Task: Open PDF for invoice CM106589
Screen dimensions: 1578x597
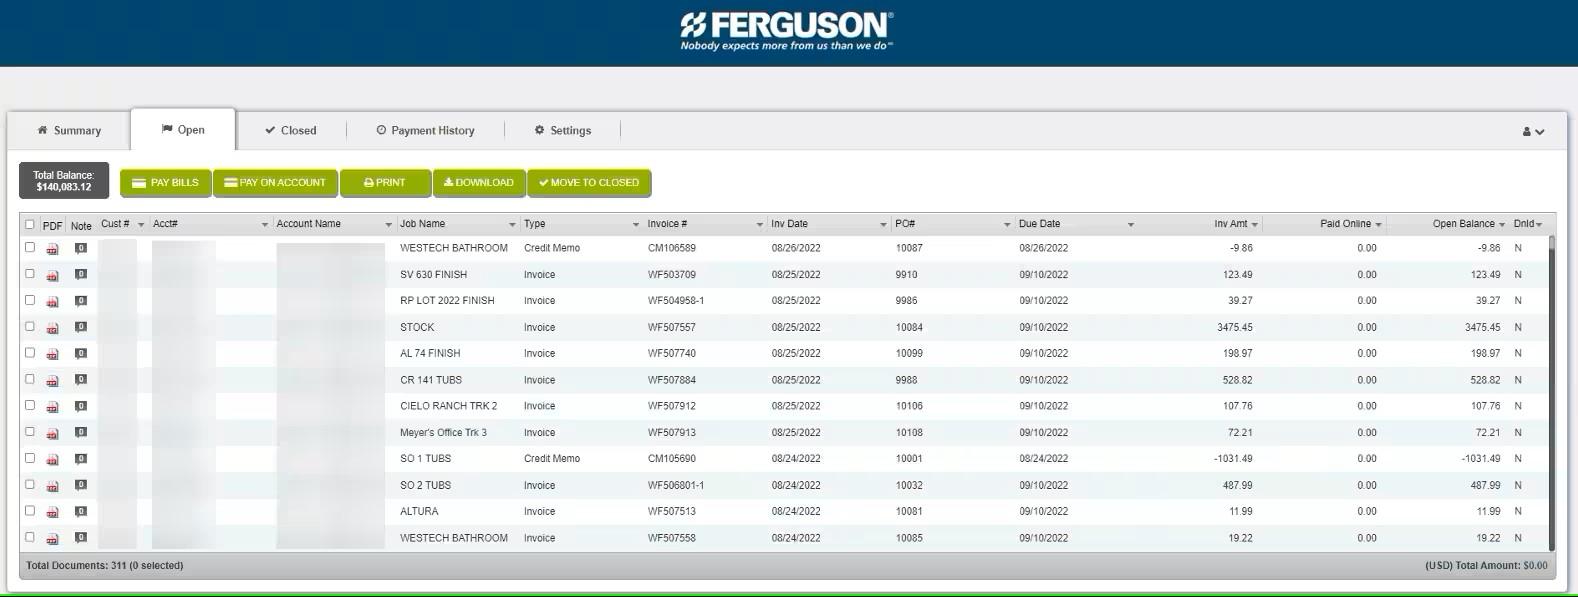Action: tap(52, 249)
